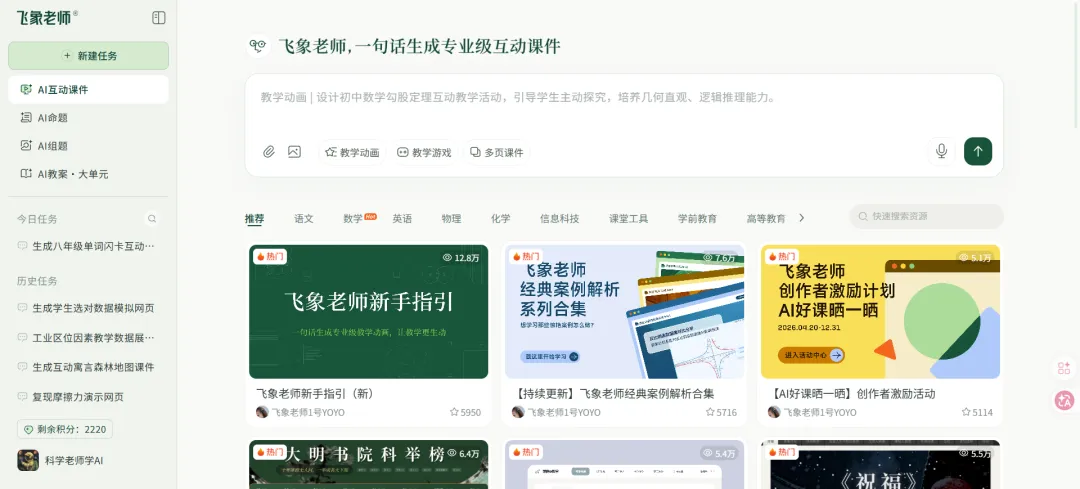Click the green send arrow button
This screenshot has height=489, width=1080.
pyautogui.click(x=978, y=151)
